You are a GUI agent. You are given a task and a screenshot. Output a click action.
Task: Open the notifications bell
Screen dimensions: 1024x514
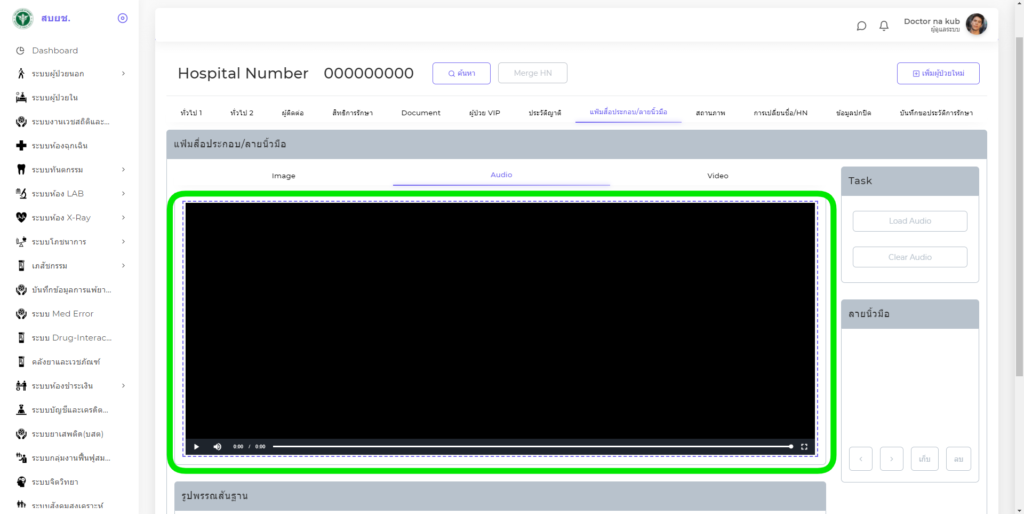(884, 26)
